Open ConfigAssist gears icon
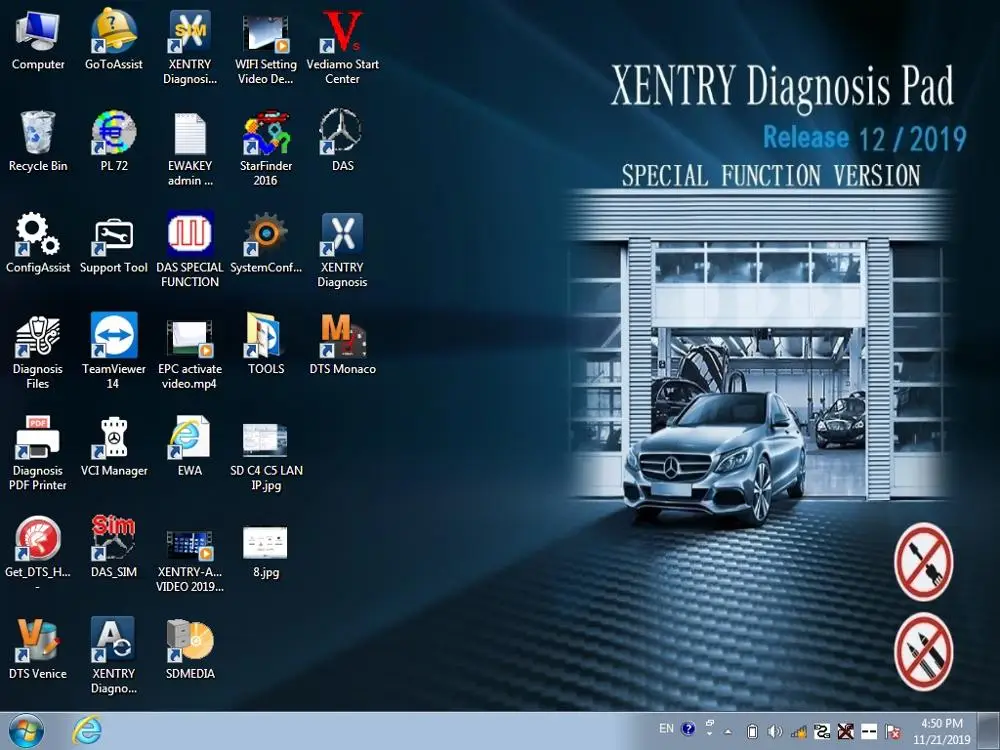 (38, 235)
